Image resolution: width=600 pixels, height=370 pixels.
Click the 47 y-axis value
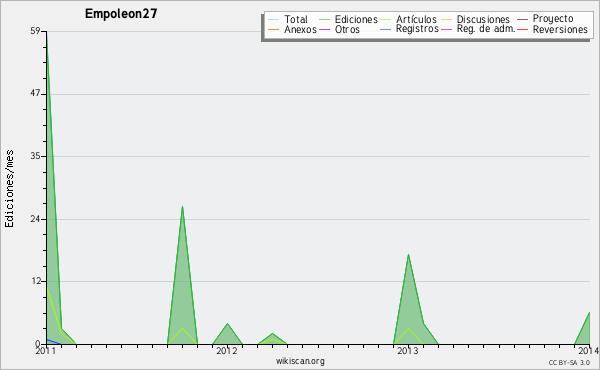coord(35,94)
